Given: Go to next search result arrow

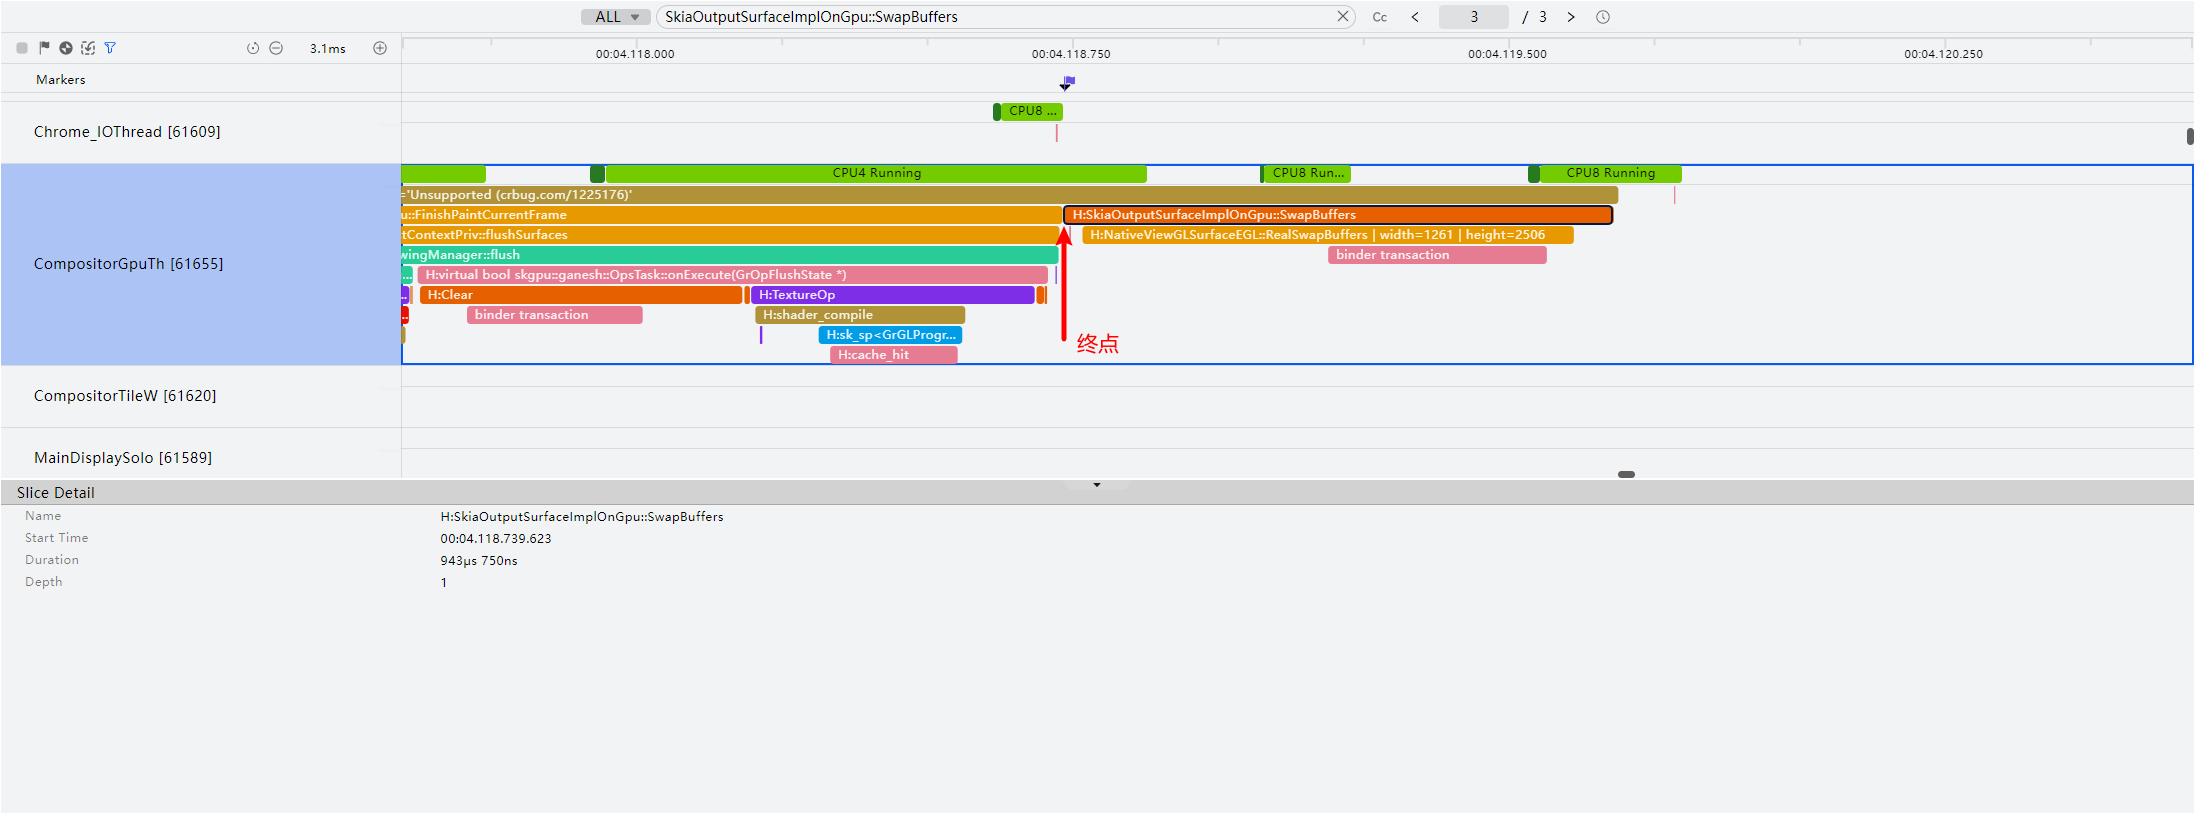Looking at the screenshot, I should click(1571, 17).
